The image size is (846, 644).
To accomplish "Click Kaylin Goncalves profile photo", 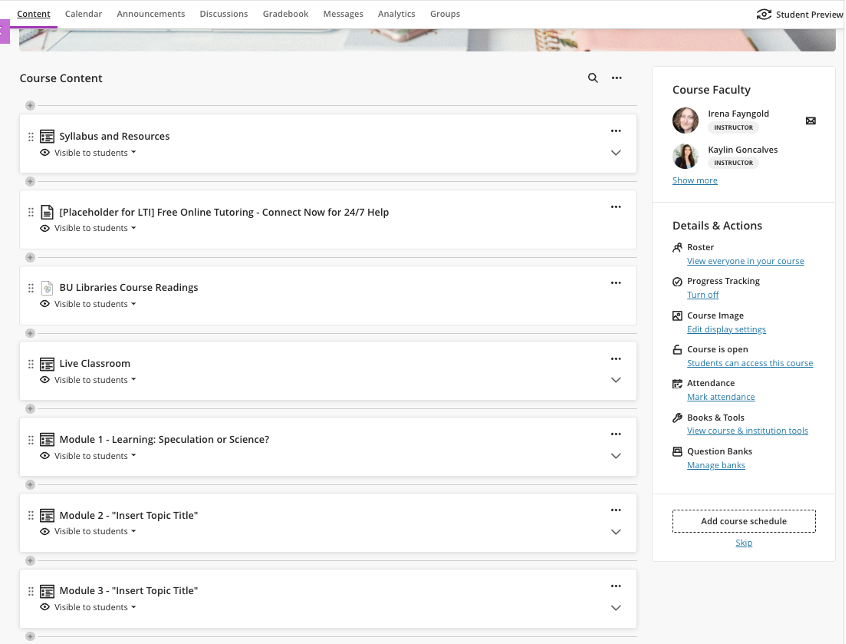I will tap(685, 156).
